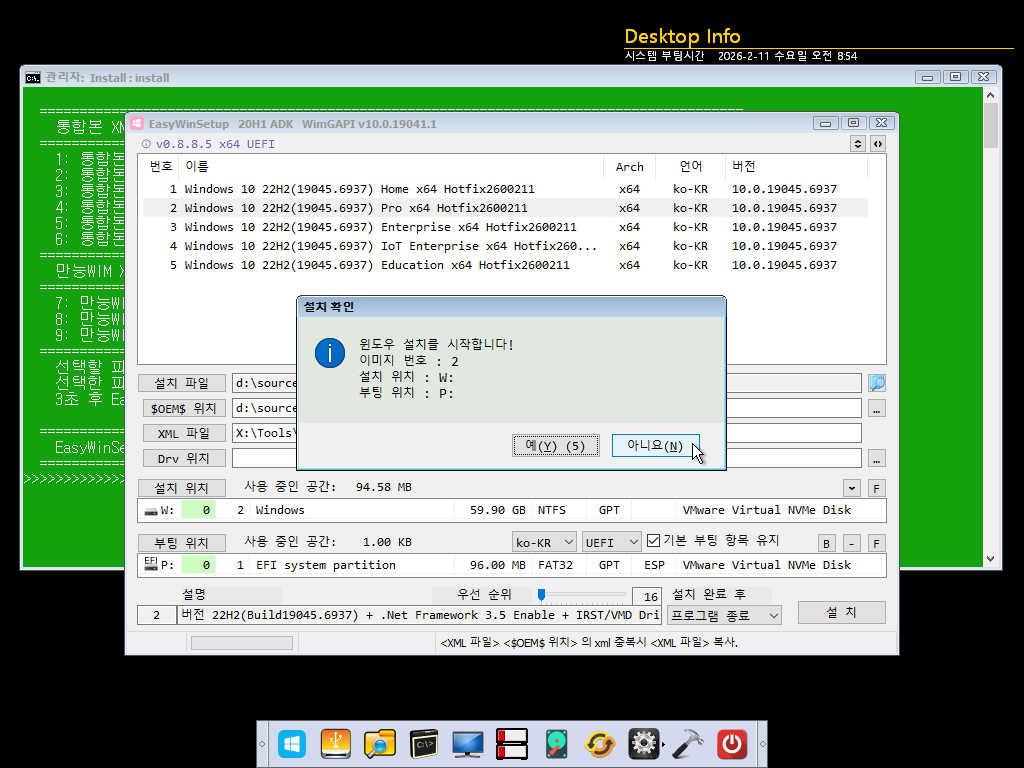The width and height of the screenshot is (1024, 768).
Task: Select Windows 10 Education x64 row
Action: pos(505,265)
